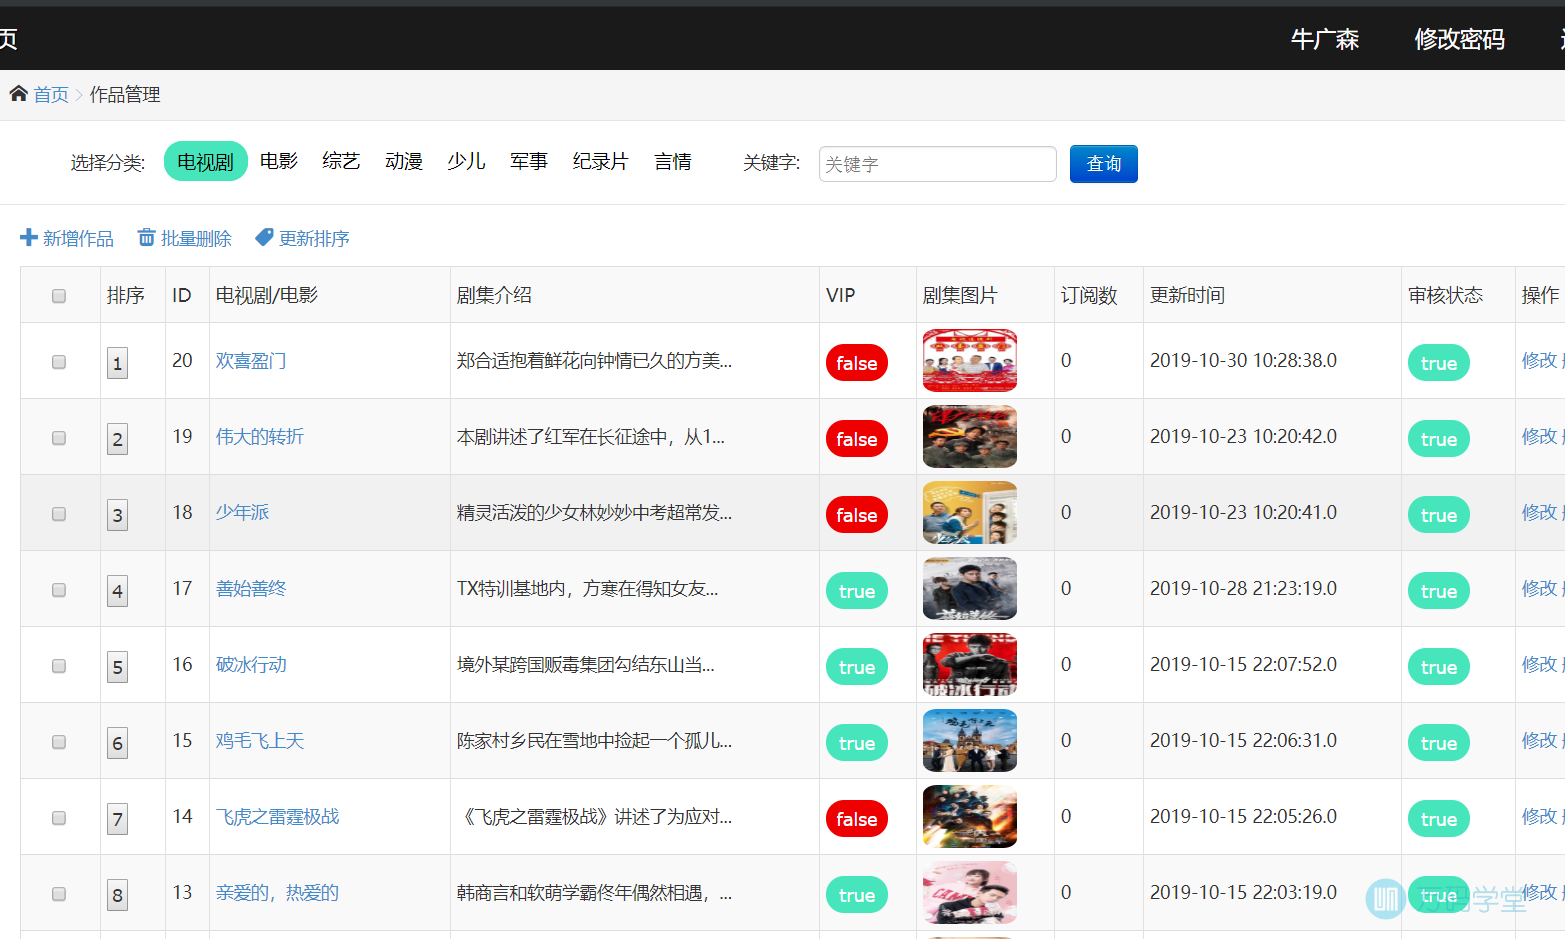Image resolution: width=1565 pixels, height=939 pixels.
Task: Toggle 审核状态 true badge for 少年派
Action: click(x=1439, y=515)
